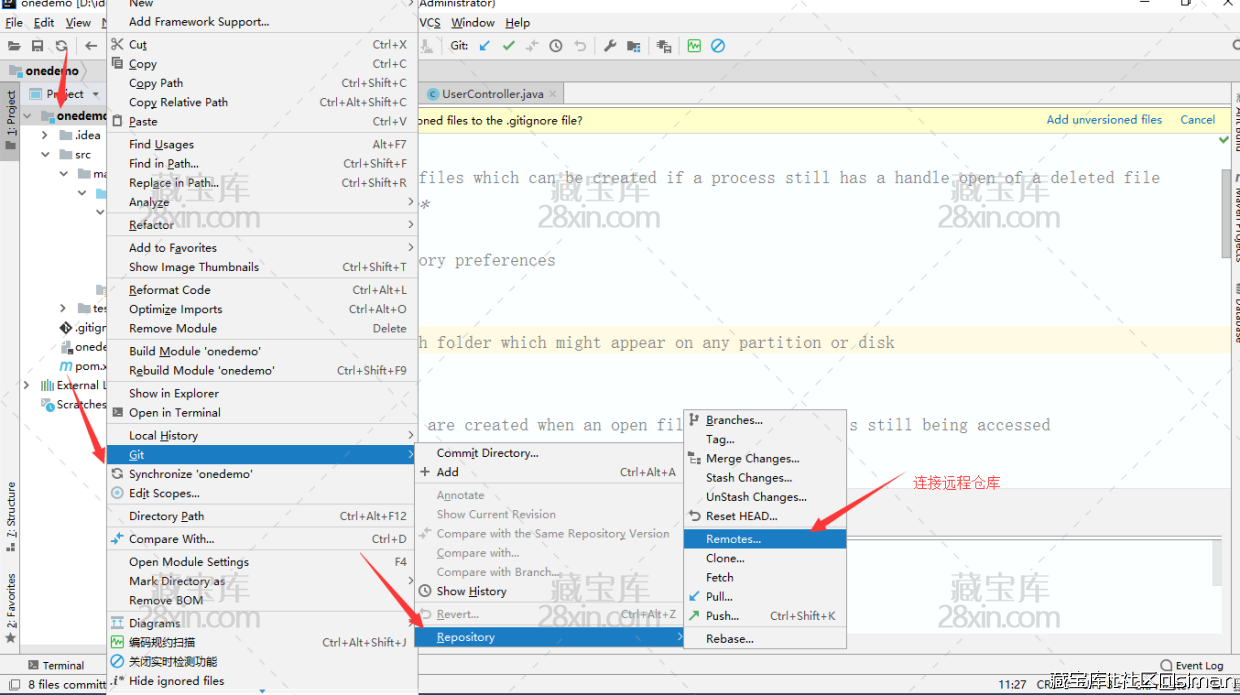
Task: Open the Terminal tool window button
Action: (55, 665)
